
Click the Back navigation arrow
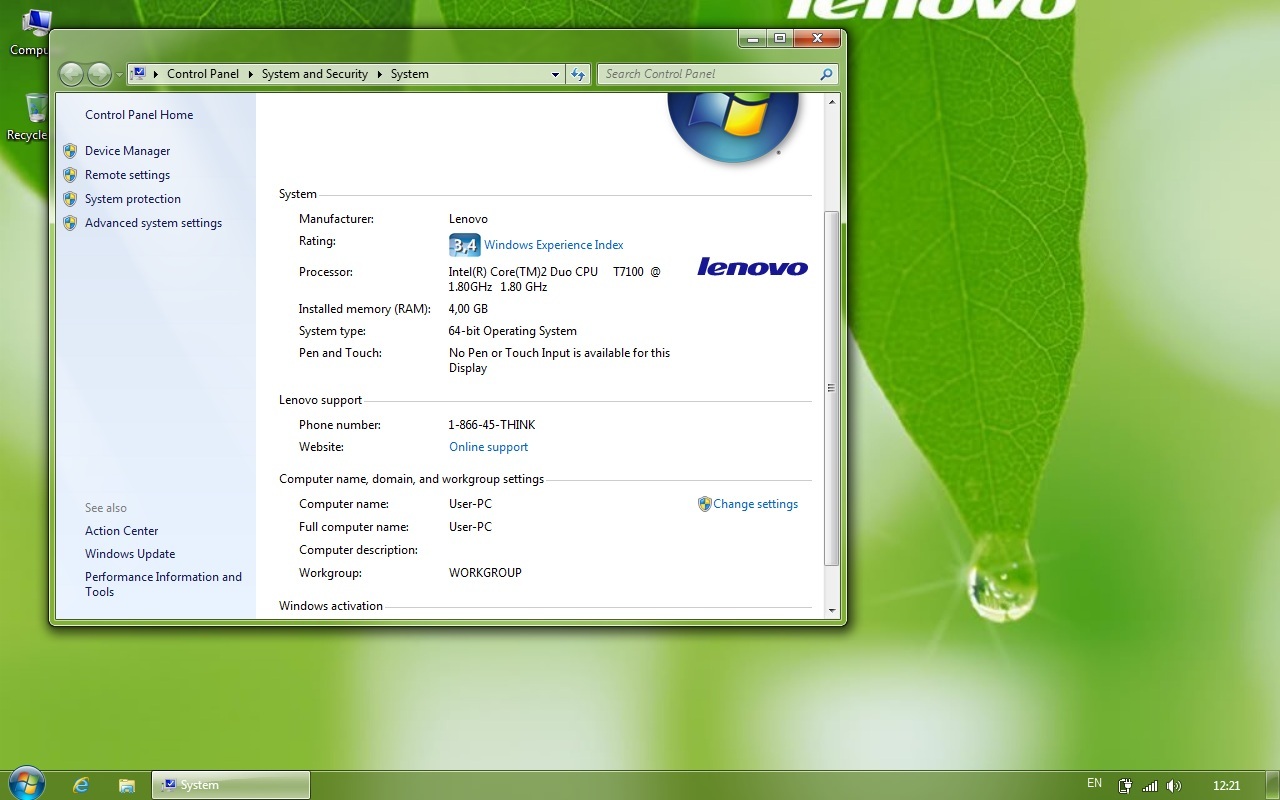click(71, 74)
